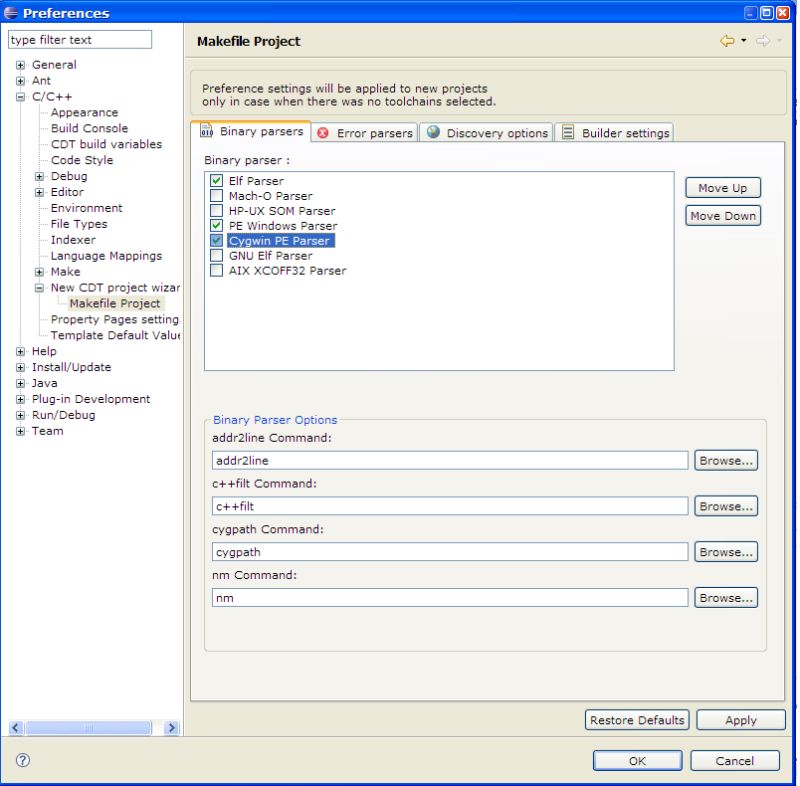Screen dimensions: 800x786
Task: Expand the General tree node
Action: [x=19, y=64]
